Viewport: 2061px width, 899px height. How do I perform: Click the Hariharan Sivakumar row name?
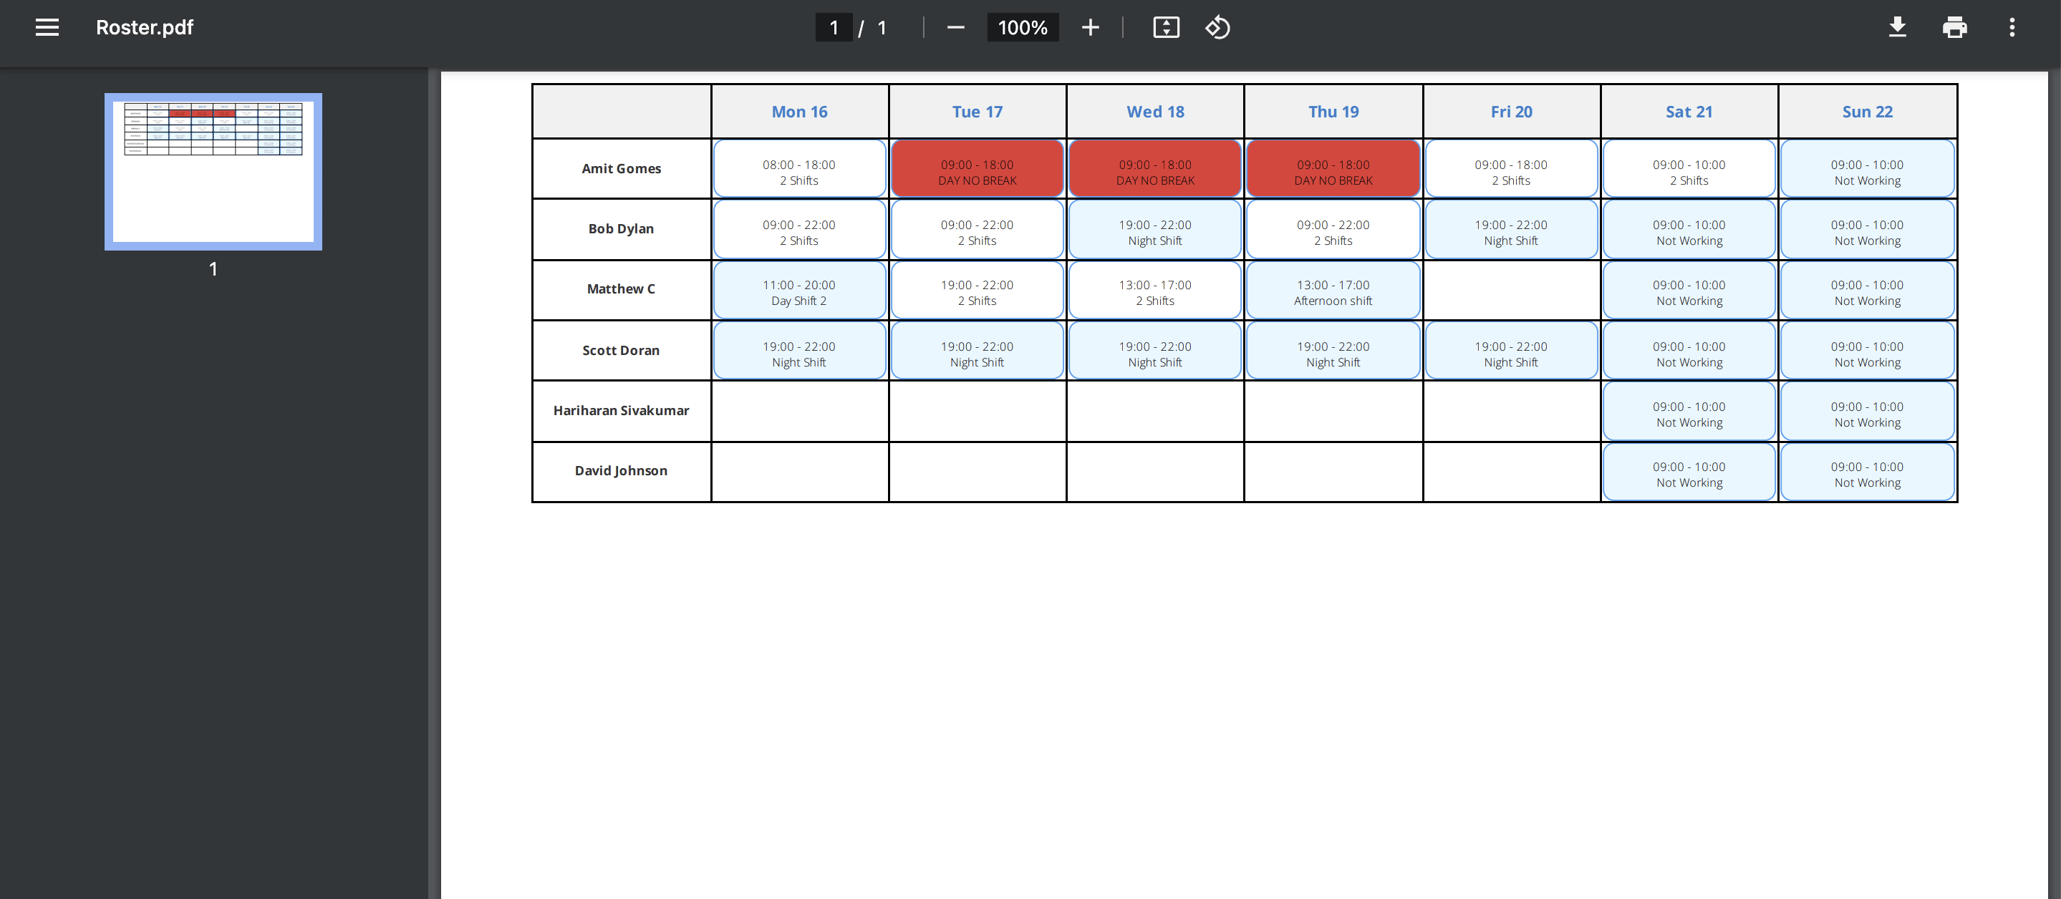click(x=621, y=410)
